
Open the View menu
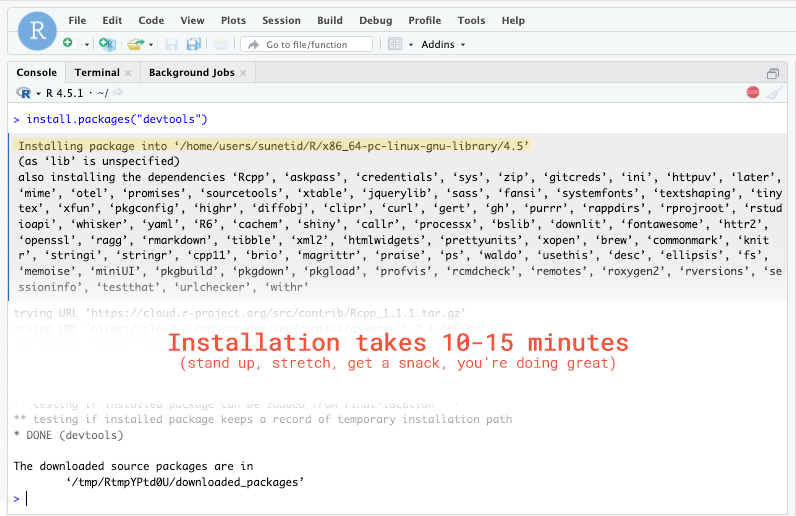click(x=192, y=20)
